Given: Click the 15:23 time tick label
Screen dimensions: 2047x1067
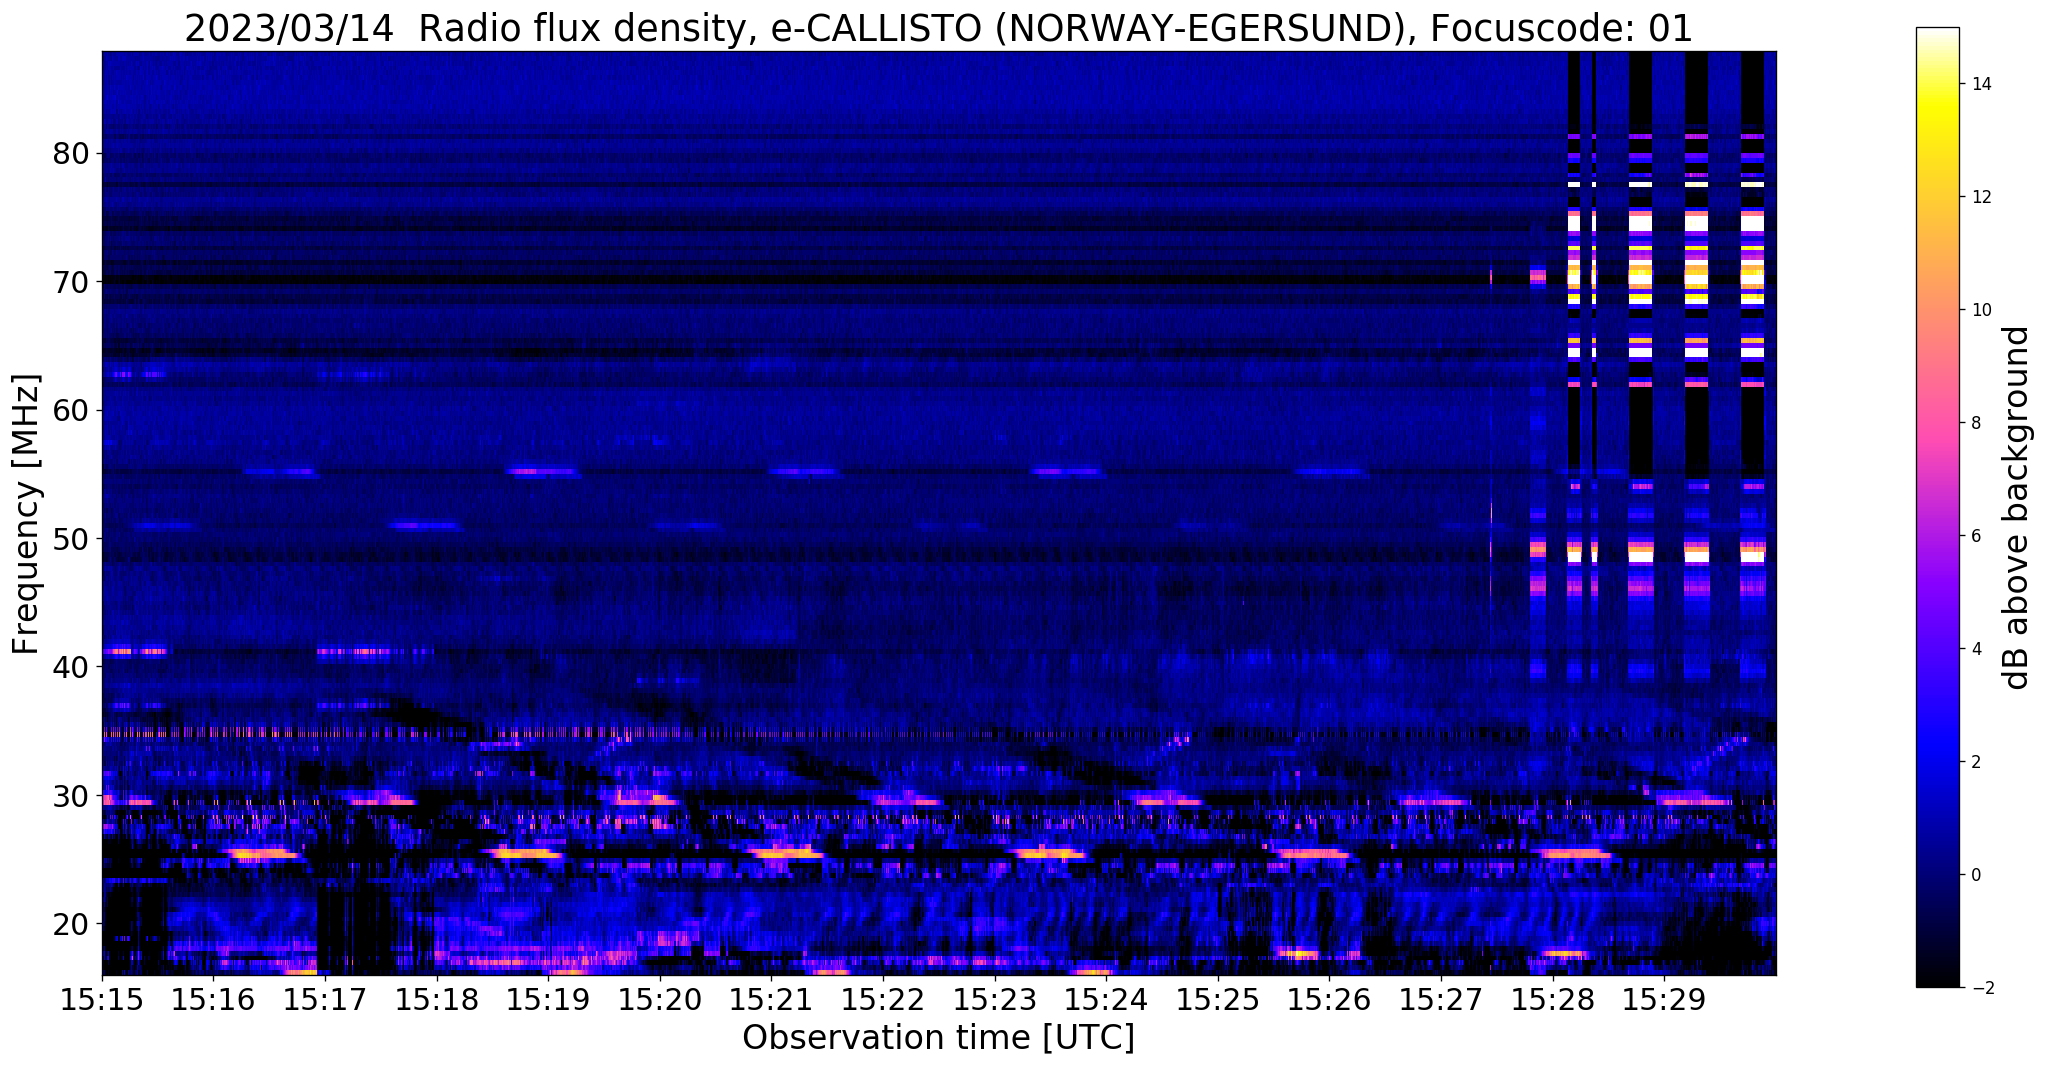Looking at the screenshot, I should [994, 1000].
